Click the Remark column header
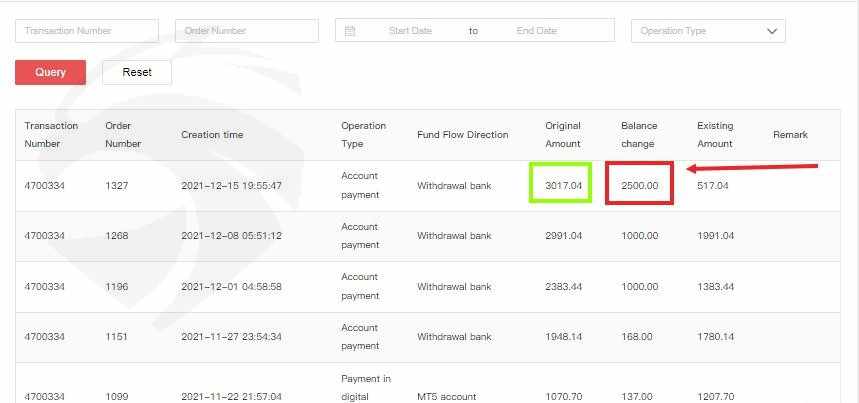Image resolution: width=859 pixels, height=403 pixels. click(x=791, y=135)
